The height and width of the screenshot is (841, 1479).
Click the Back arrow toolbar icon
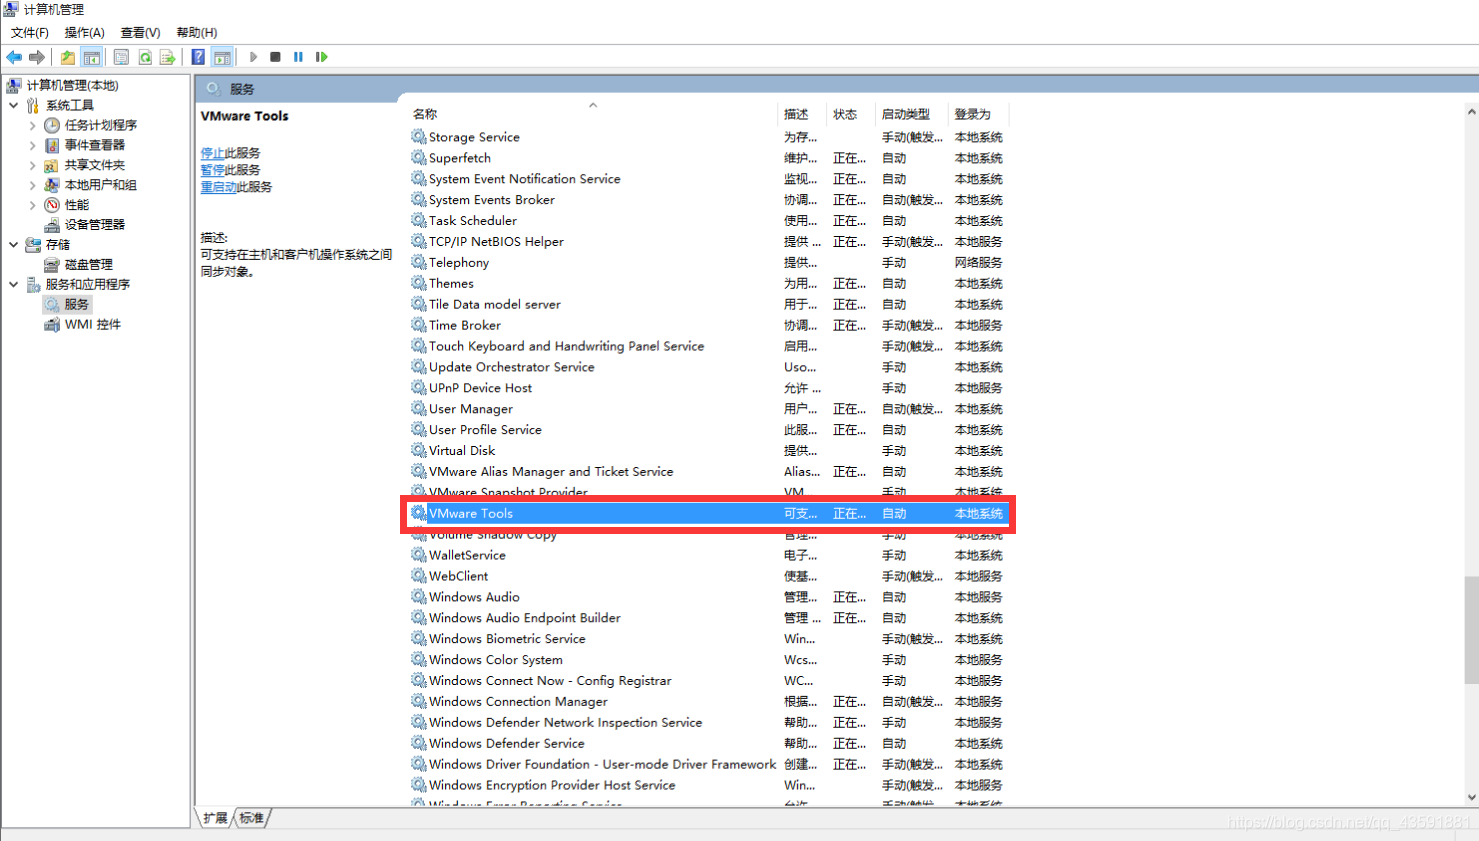tap(14, 57)
